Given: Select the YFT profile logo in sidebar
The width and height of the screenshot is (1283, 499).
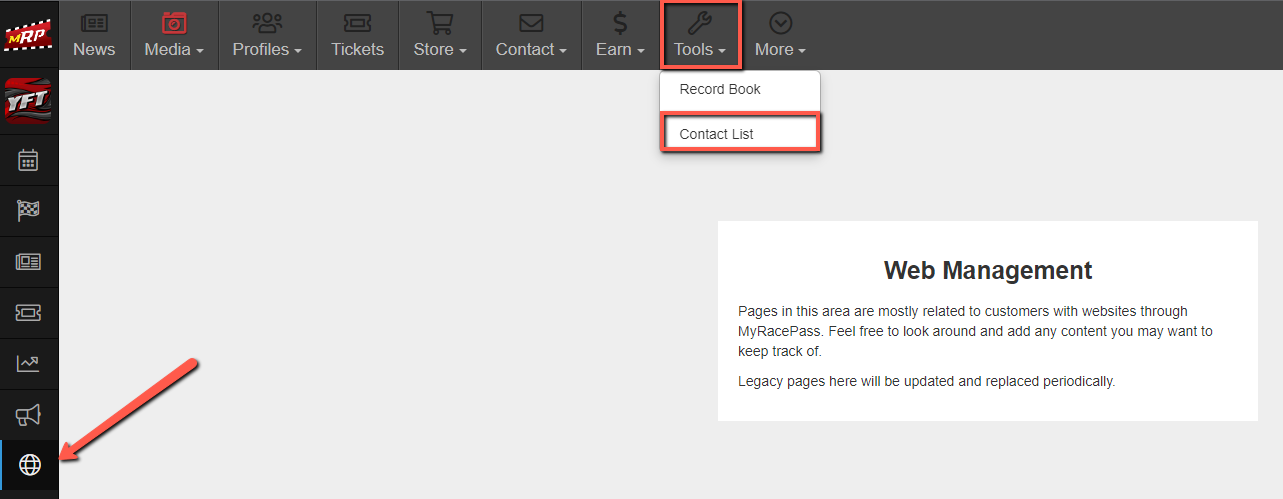Looking at the screenshot, I should click(28, 101).
